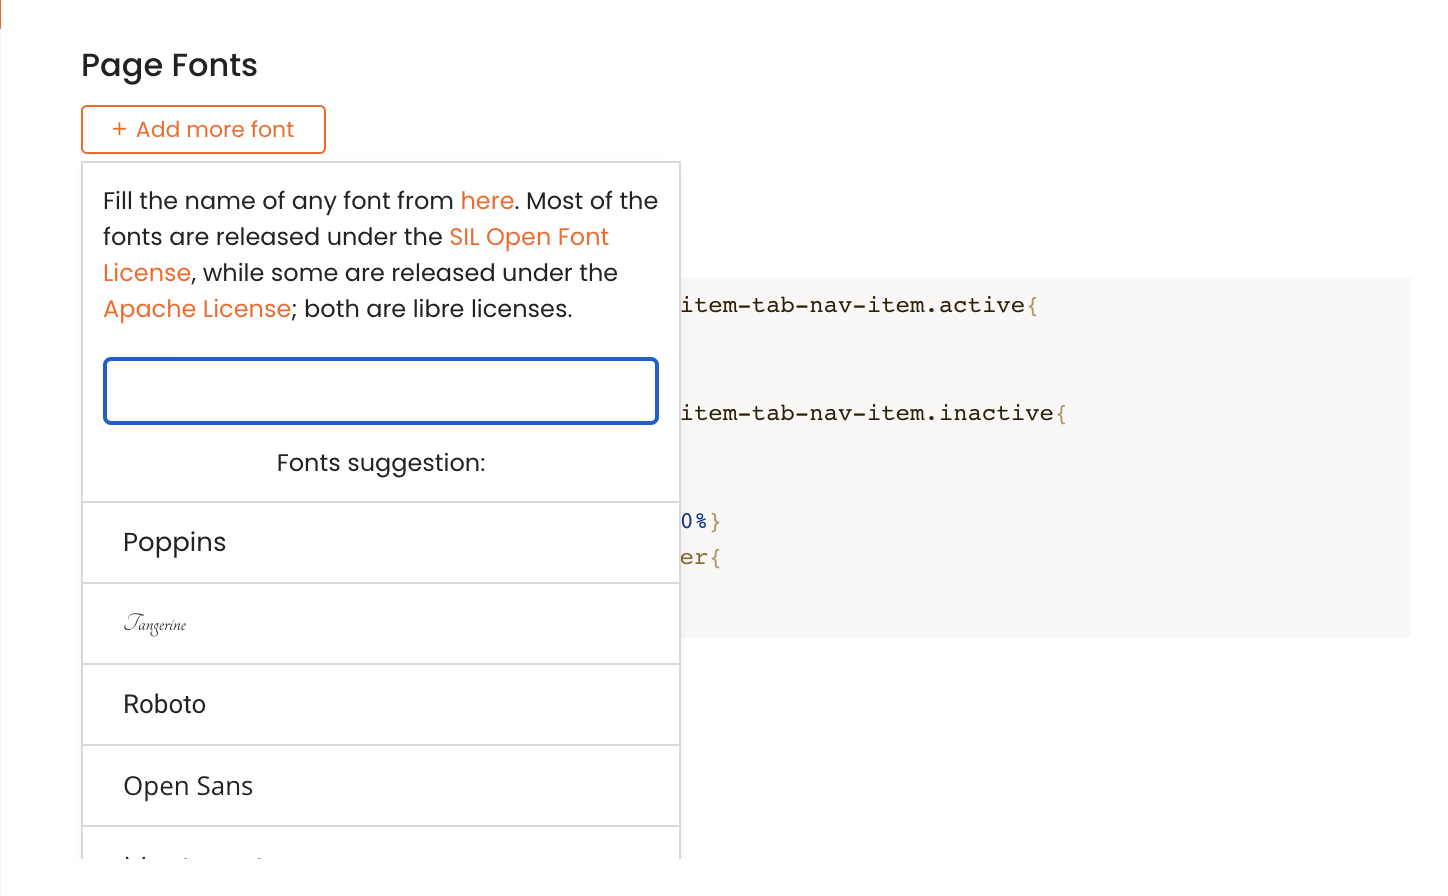1448x896 pixels.
Task: Select Poppins from the font suggestions
Action: [175, 542]
